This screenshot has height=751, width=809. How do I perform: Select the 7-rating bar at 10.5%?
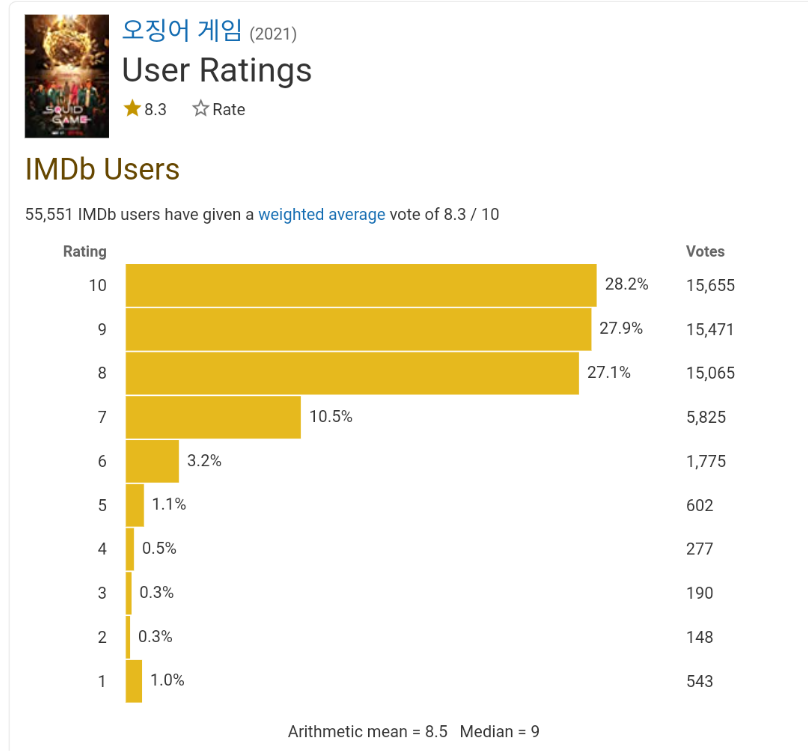(213, 417)
